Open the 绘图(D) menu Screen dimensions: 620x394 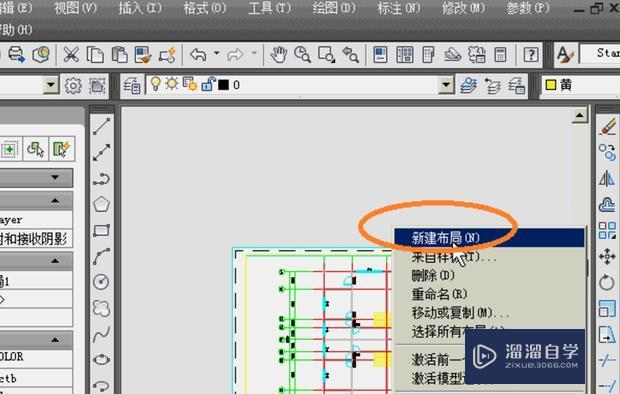point(334,8)
